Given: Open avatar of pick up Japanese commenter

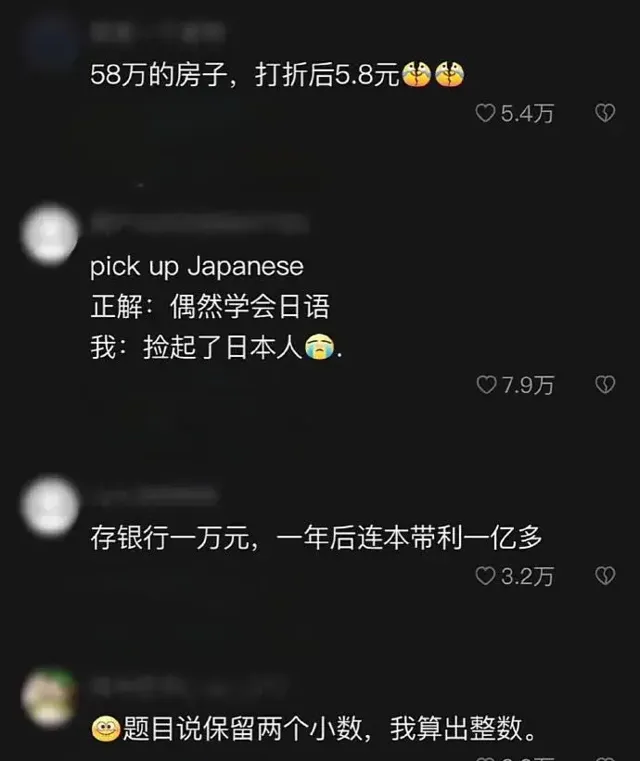Looking at the screenshot, I should coord(49,234).
